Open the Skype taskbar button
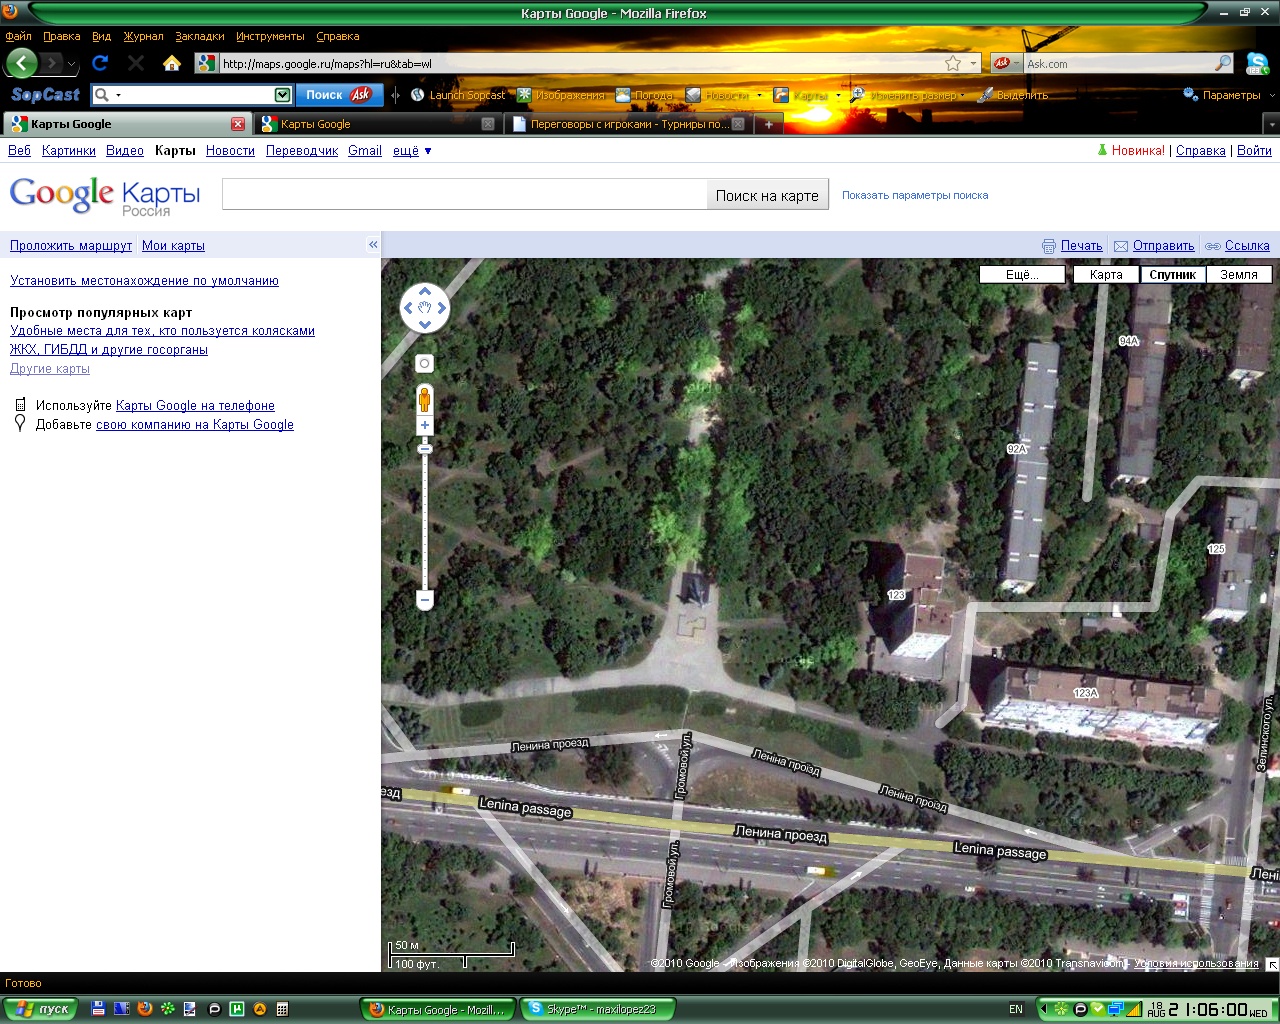 [598, 1009]
